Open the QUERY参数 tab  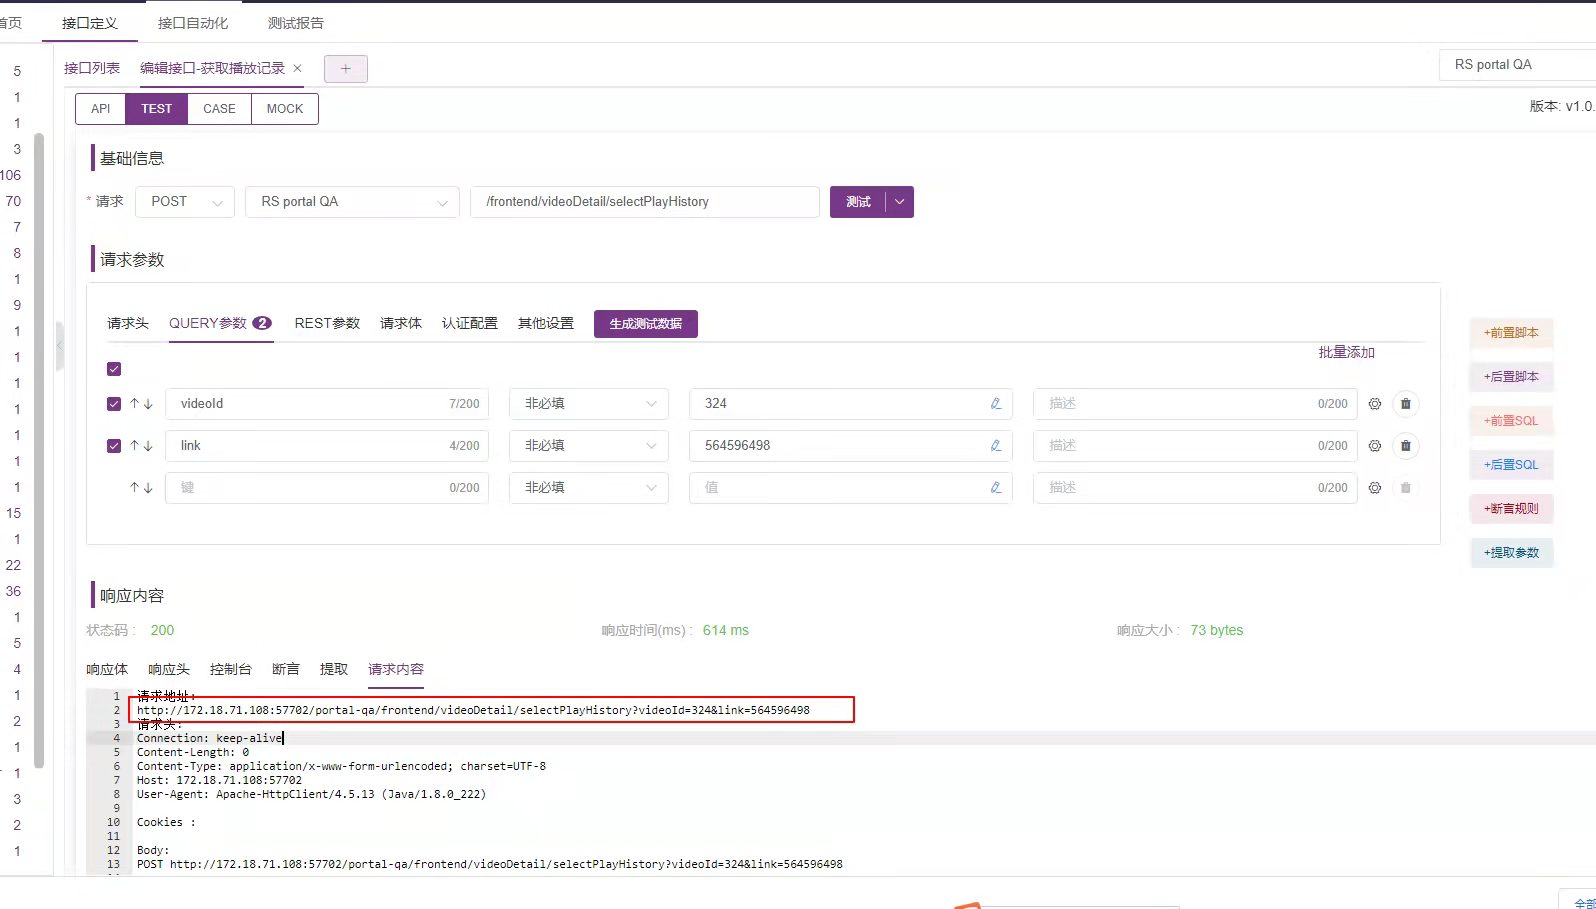(x=220, y=324)
